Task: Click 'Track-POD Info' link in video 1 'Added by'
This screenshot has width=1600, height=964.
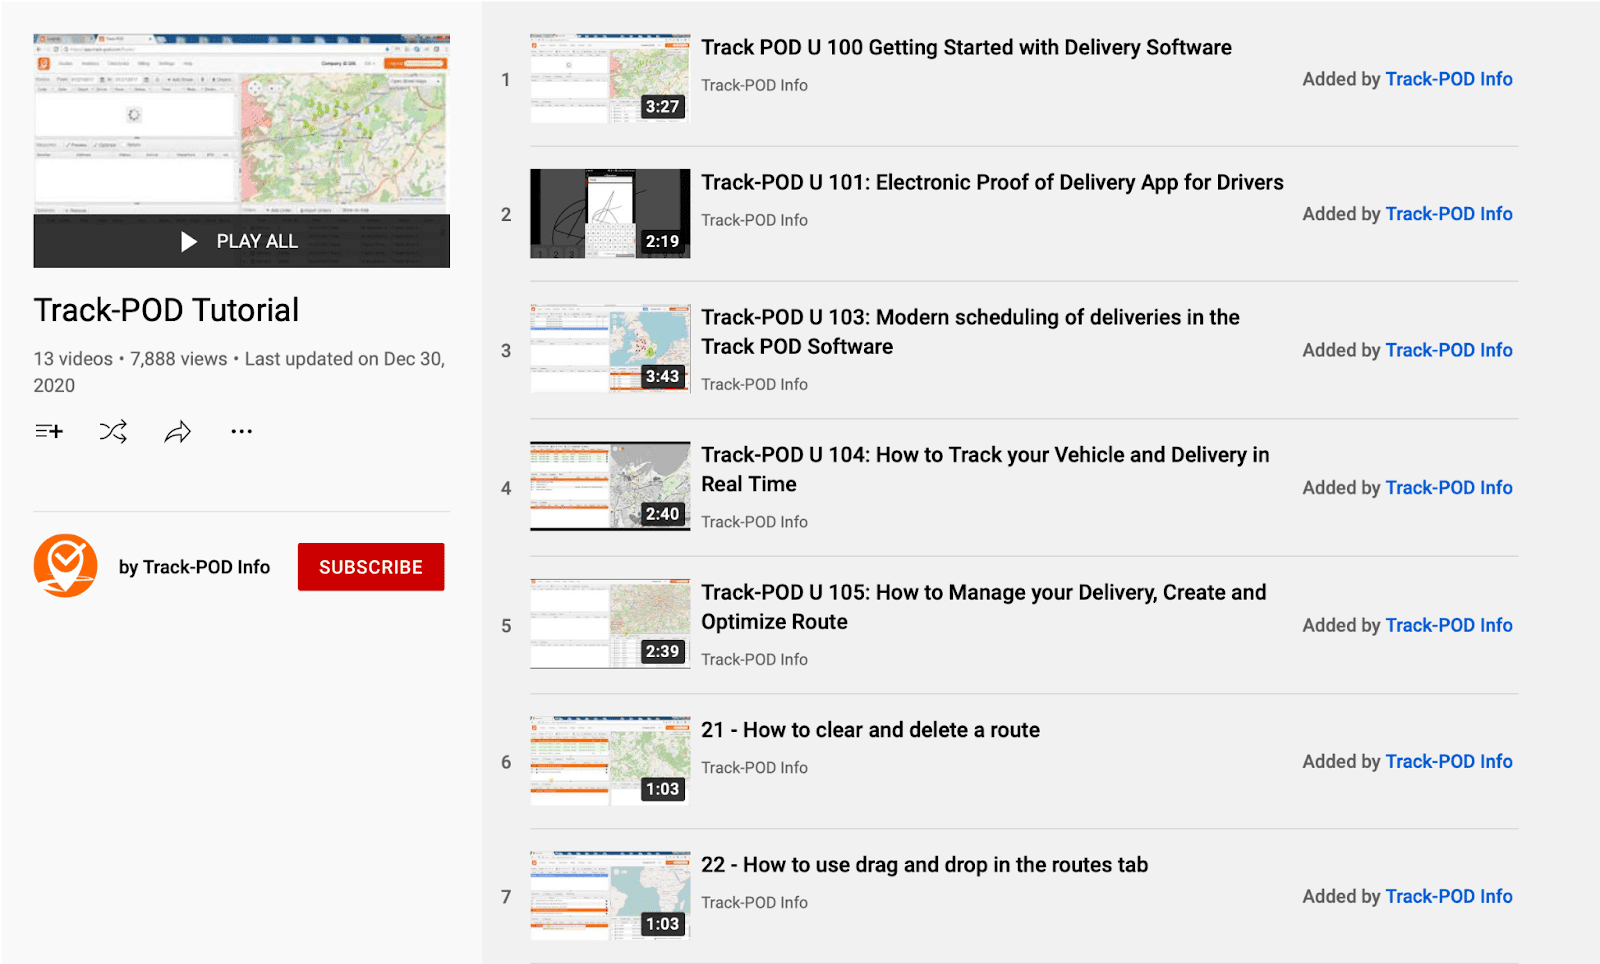Action: click(1449, 79)
